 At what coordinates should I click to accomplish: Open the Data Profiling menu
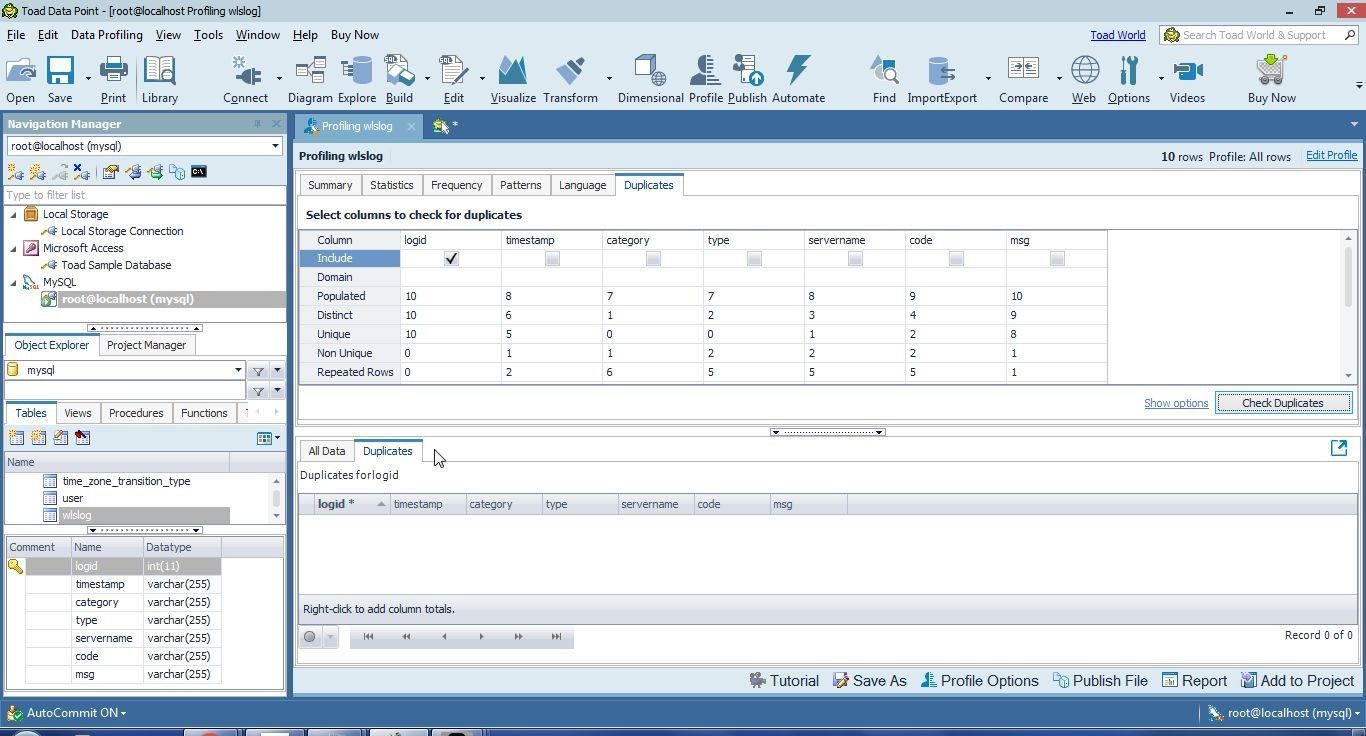(x=106, y=35)
